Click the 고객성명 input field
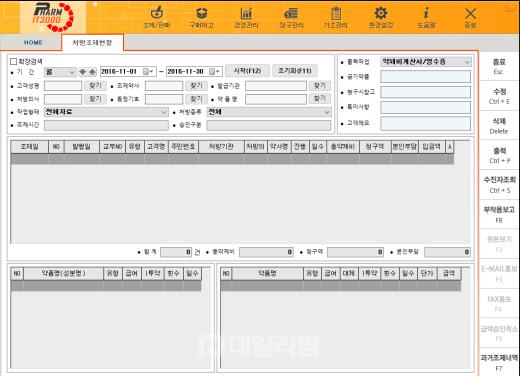This screenshot has width=520, height=376. point(63,86)
